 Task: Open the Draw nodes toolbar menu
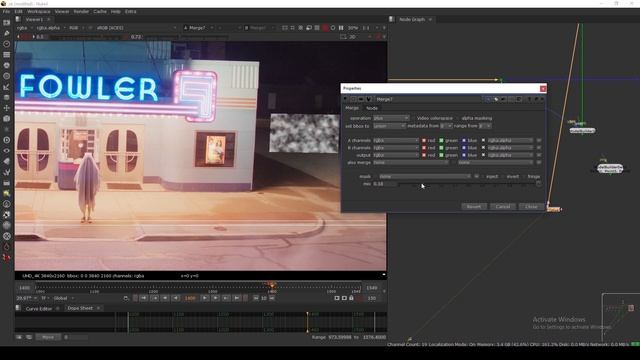tap(7, 33)
